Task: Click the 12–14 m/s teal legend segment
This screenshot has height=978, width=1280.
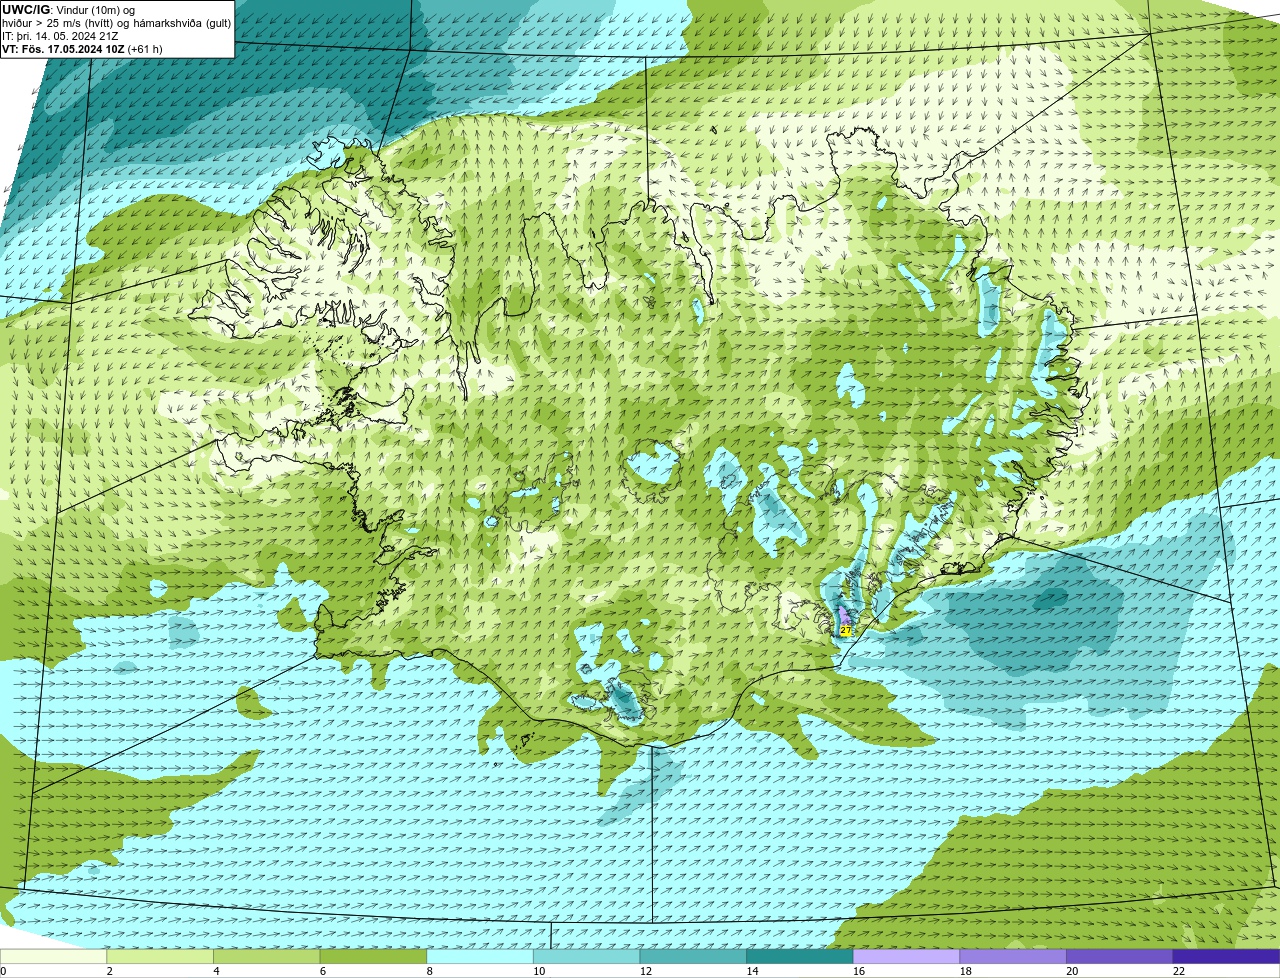Action: click(693, 956)
